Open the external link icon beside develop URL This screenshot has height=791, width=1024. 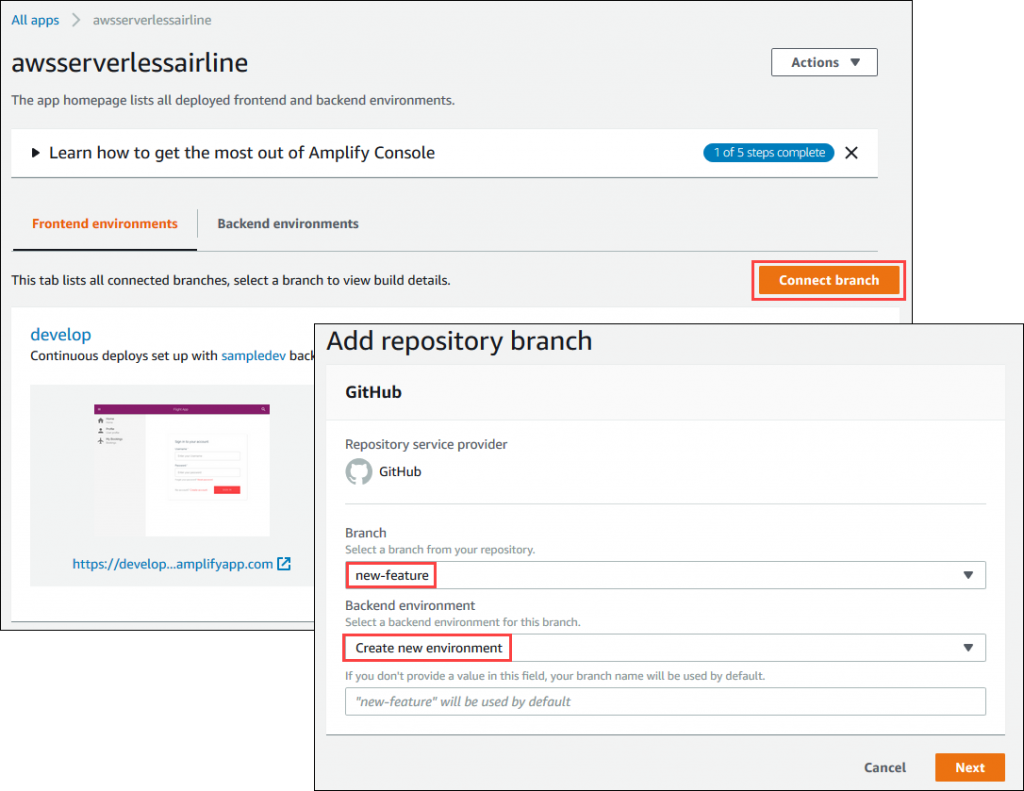tap(283, 563)
